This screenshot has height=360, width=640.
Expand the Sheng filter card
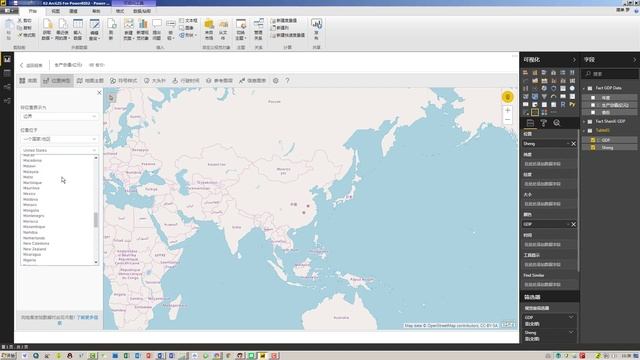(571, 333)
